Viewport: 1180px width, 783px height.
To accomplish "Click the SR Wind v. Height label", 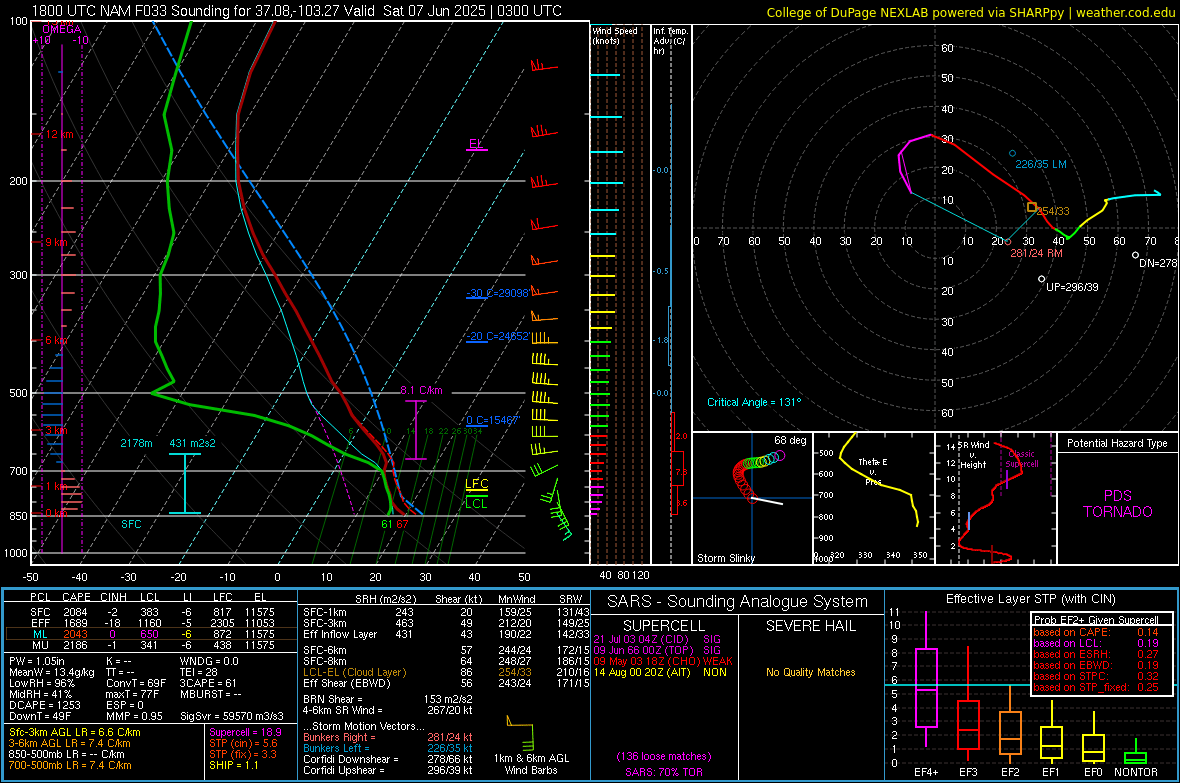I will (974, 455).
